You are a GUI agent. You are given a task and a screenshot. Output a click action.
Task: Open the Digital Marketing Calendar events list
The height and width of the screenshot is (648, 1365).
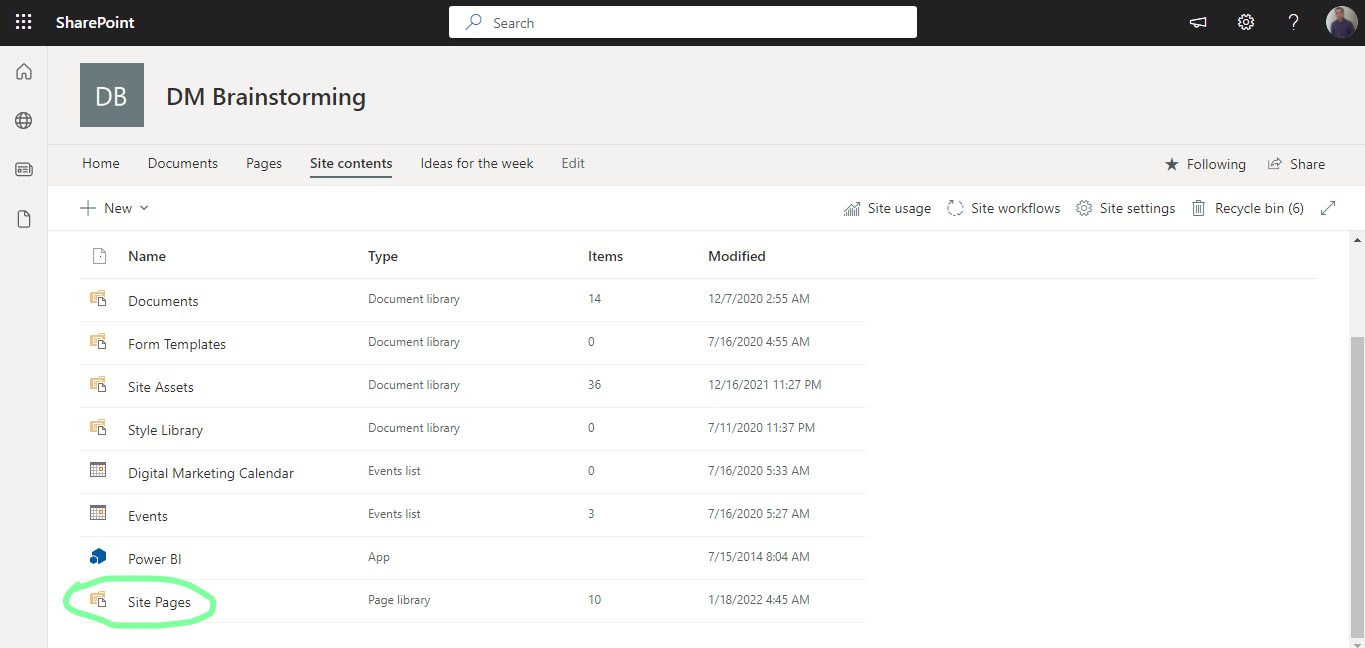[210, 472]
